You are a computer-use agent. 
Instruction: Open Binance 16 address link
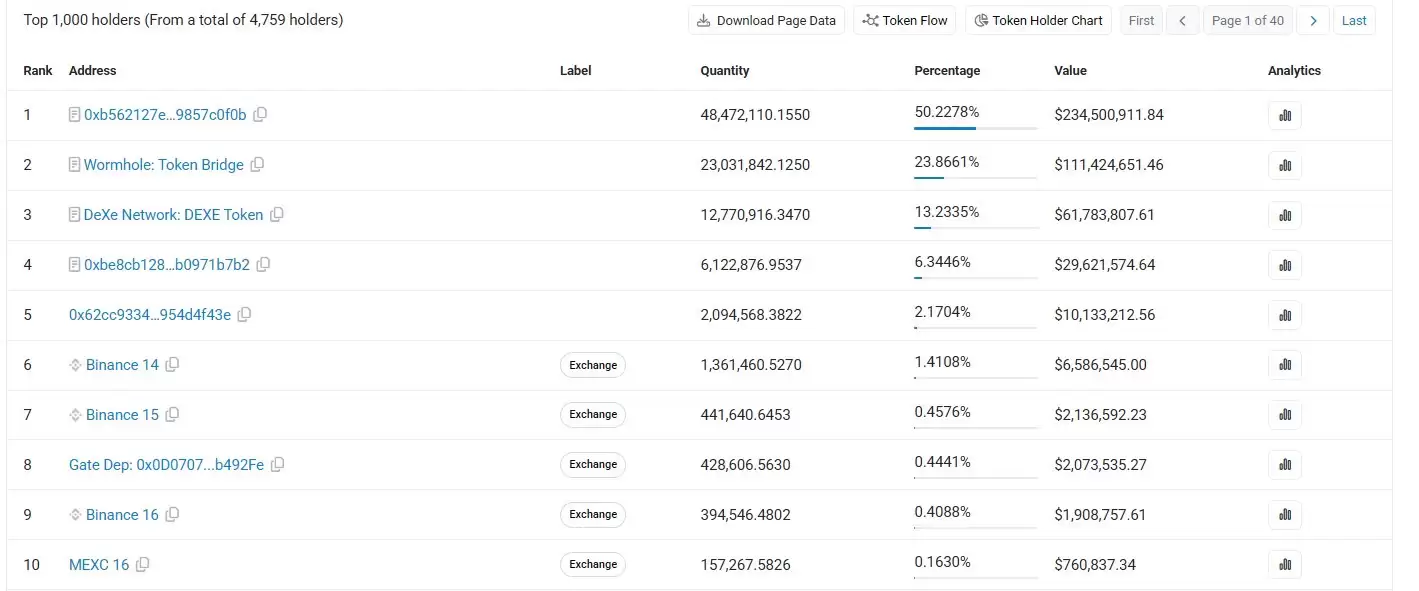pos(122,515)
